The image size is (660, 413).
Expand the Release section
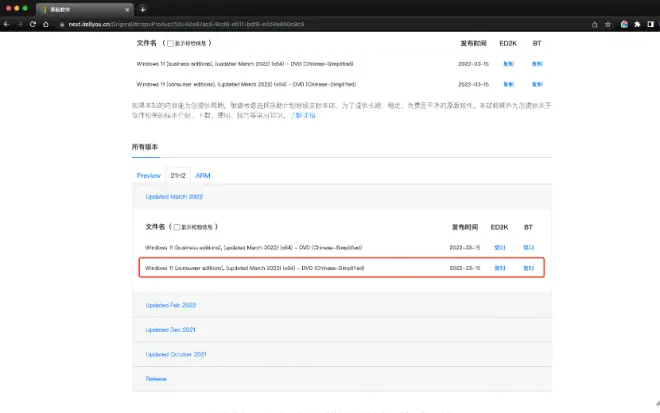pyautogui.click(x=156, y=379)
